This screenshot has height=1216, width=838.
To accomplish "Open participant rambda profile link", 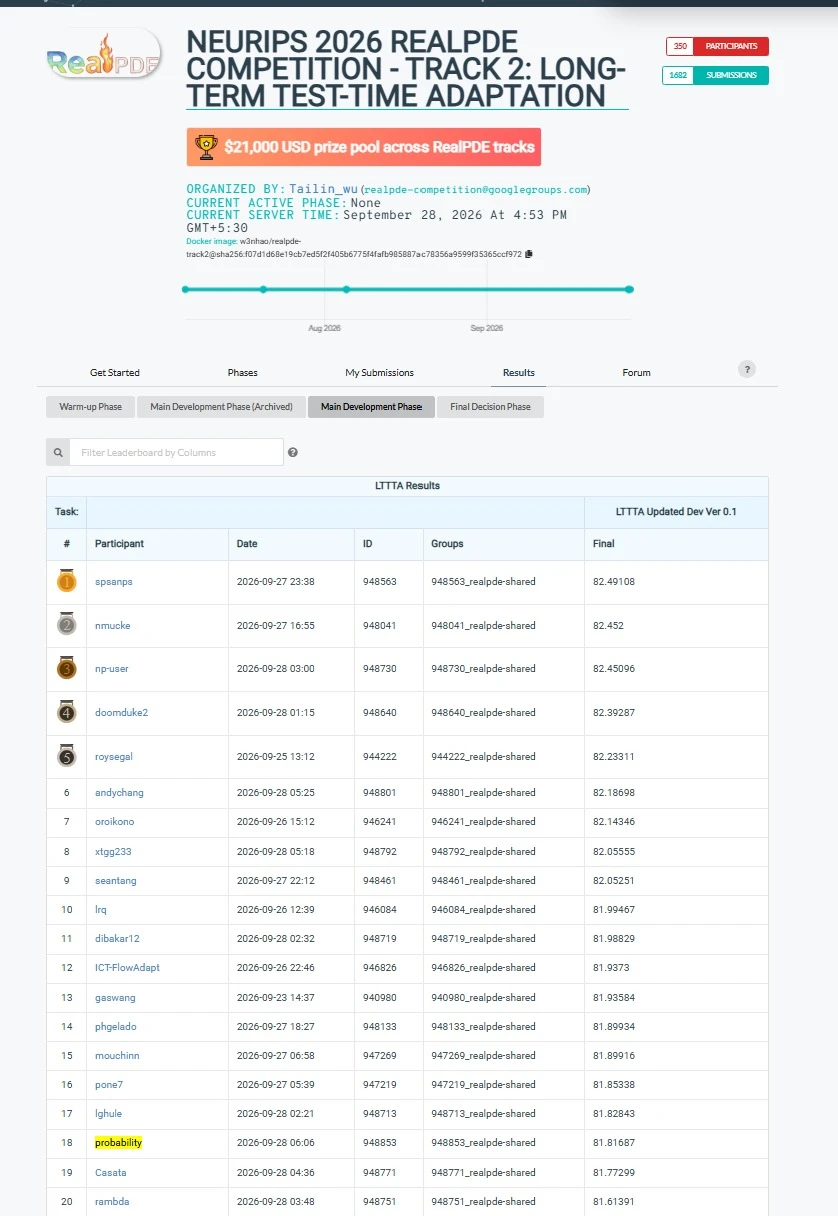I will [112, 1201].
